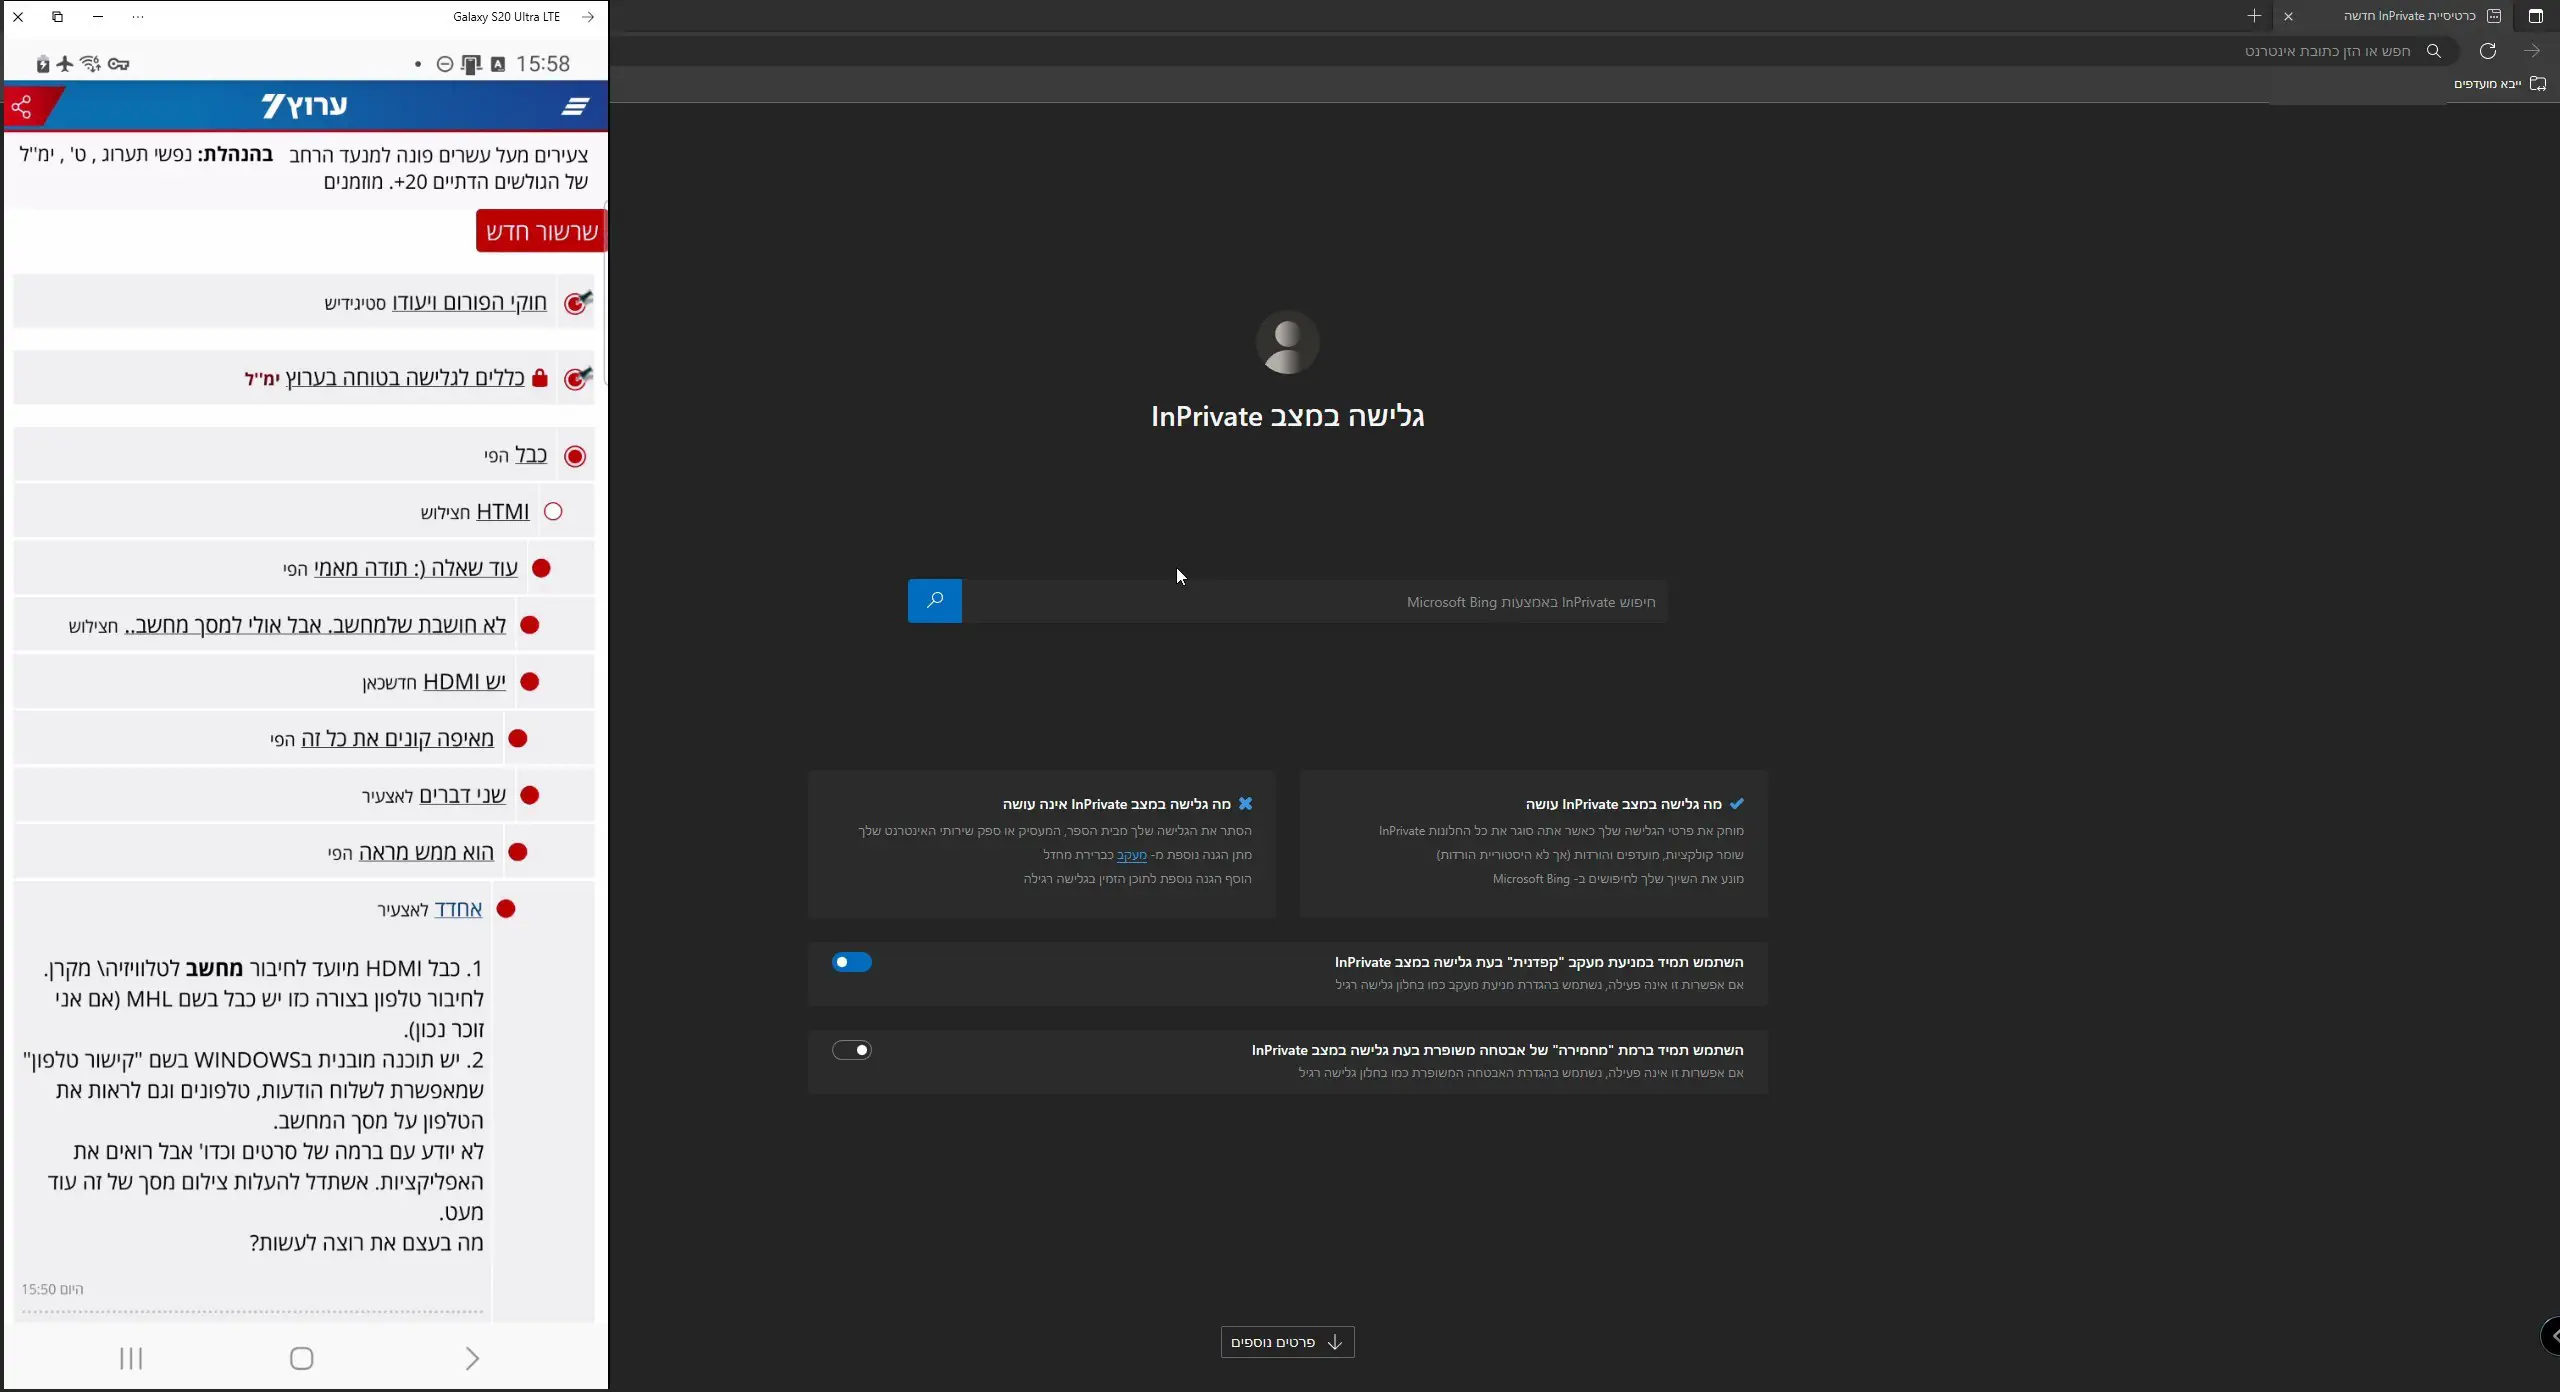Click the InPrivate Bing search field
Image resolution: width=2560 pixels, height=1392 pixels.
click(1314, 602)
